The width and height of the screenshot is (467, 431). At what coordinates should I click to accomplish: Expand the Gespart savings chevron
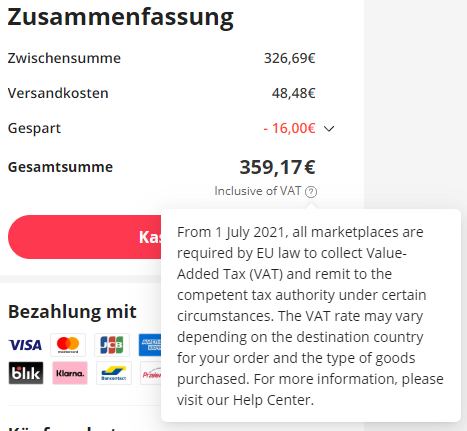[329, 129]
